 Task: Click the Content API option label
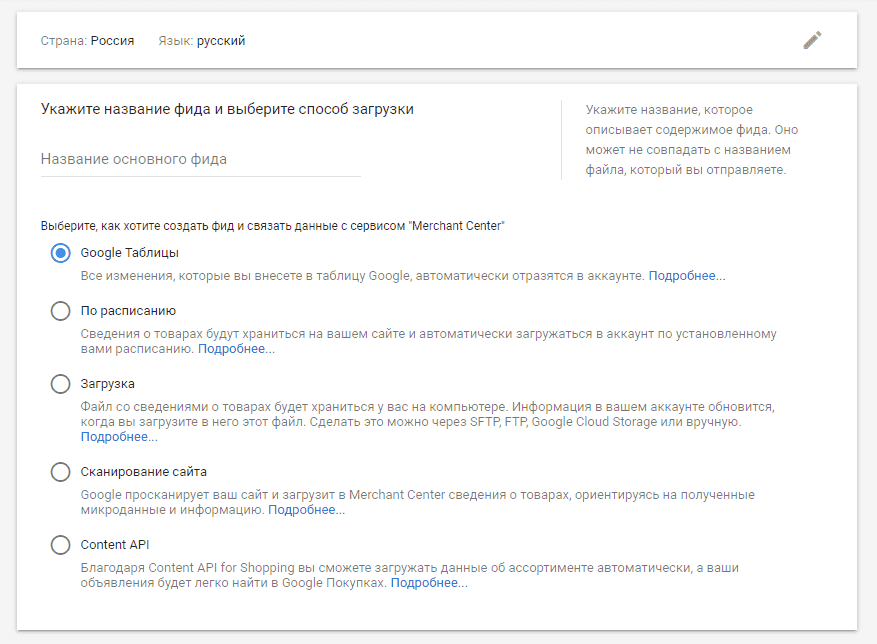point(115,545)
